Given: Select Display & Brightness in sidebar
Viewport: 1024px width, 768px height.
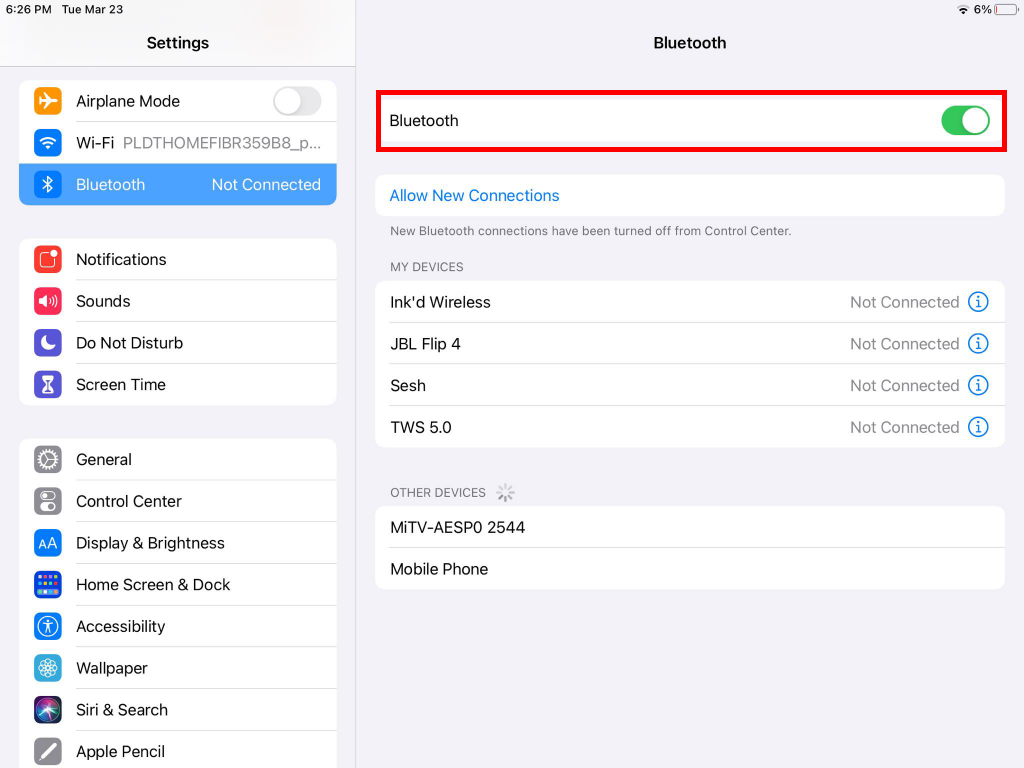Looking at the screenshot, I should tap(150, 543).
